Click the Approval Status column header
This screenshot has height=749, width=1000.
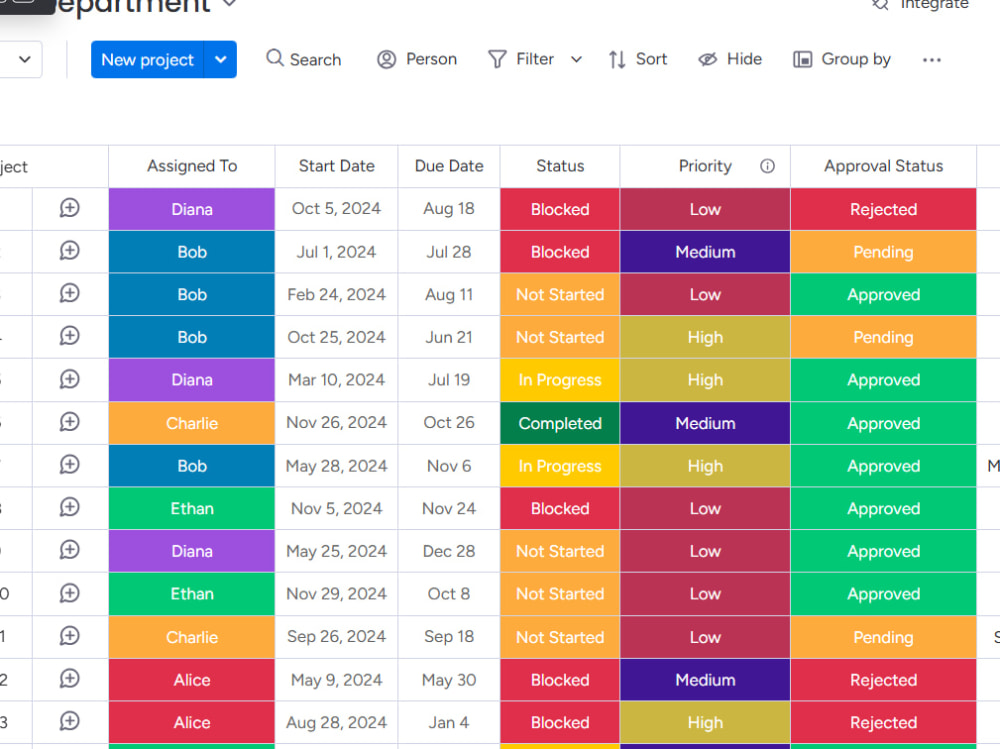(x=883, y=167)
